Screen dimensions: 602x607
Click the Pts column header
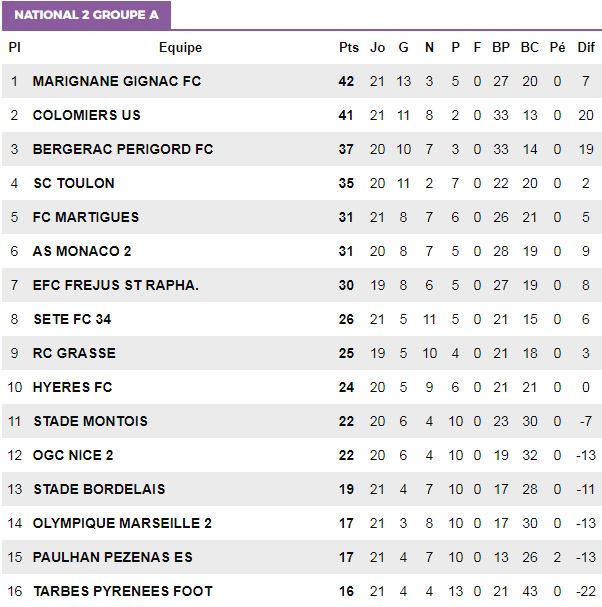[348, 48]
